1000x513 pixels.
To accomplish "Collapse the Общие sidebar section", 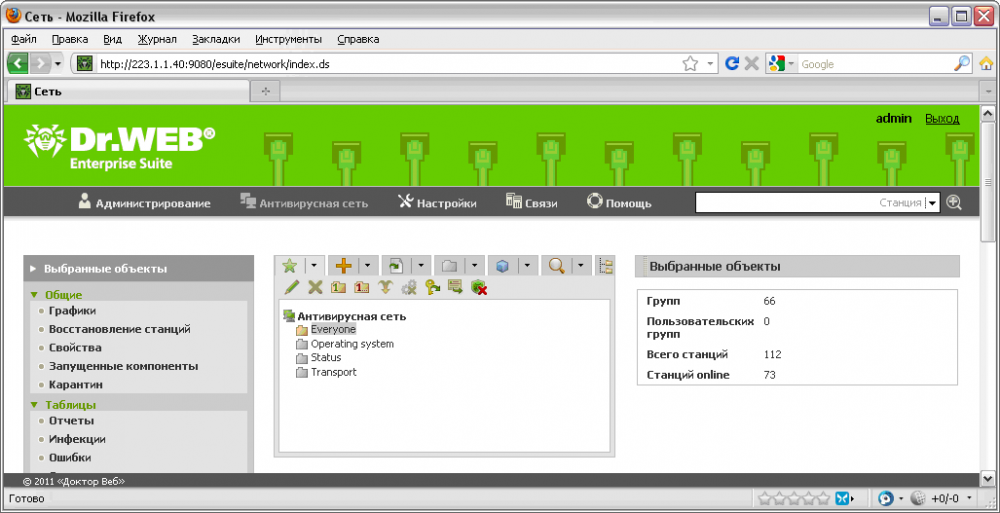I will click(34, 295).
